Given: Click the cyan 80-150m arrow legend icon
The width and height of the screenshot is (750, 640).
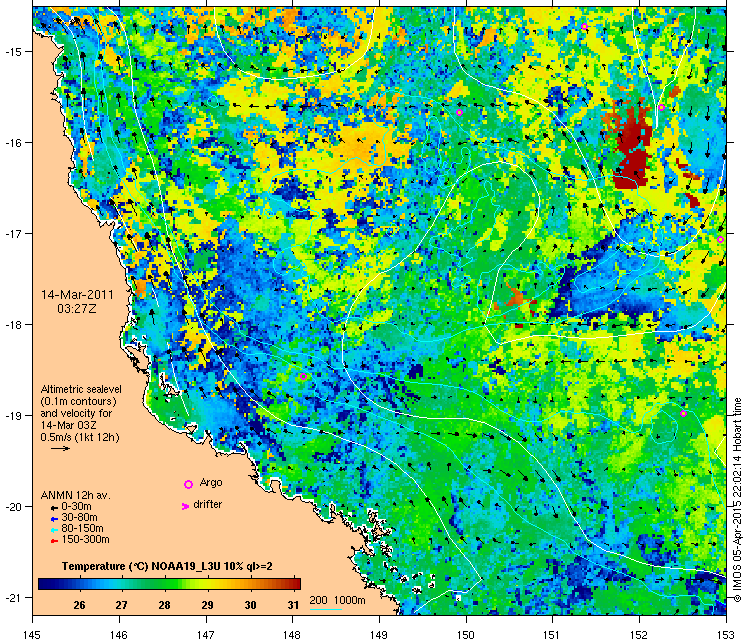Looking at the screenshot, I should point(54,530).
